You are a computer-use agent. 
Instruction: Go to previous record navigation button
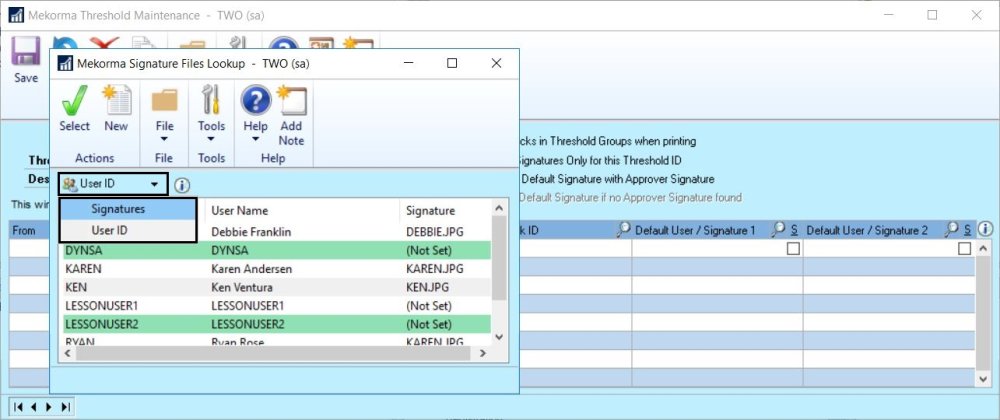(x=35, y=407)
